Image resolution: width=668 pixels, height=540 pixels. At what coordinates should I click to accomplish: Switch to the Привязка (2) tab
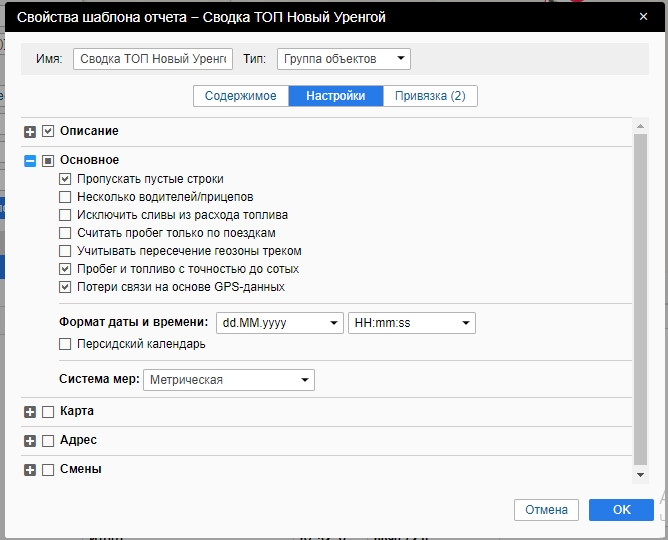coord(430,96)
